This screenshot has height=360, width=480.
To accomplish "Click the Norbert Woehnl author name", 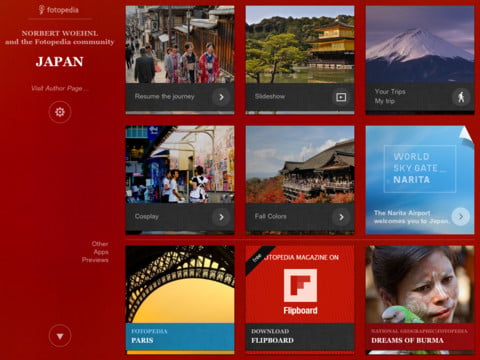I will 60,33.
